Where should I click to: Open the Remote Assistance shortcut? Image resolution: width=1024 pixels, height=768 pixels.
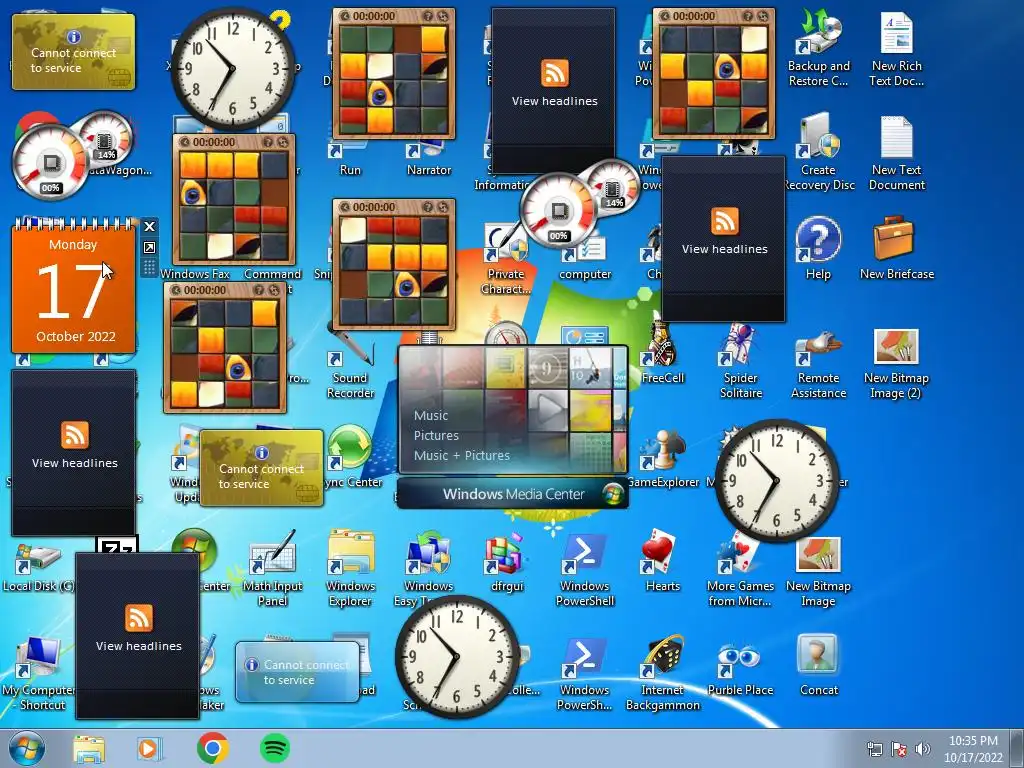pos(818,362)
